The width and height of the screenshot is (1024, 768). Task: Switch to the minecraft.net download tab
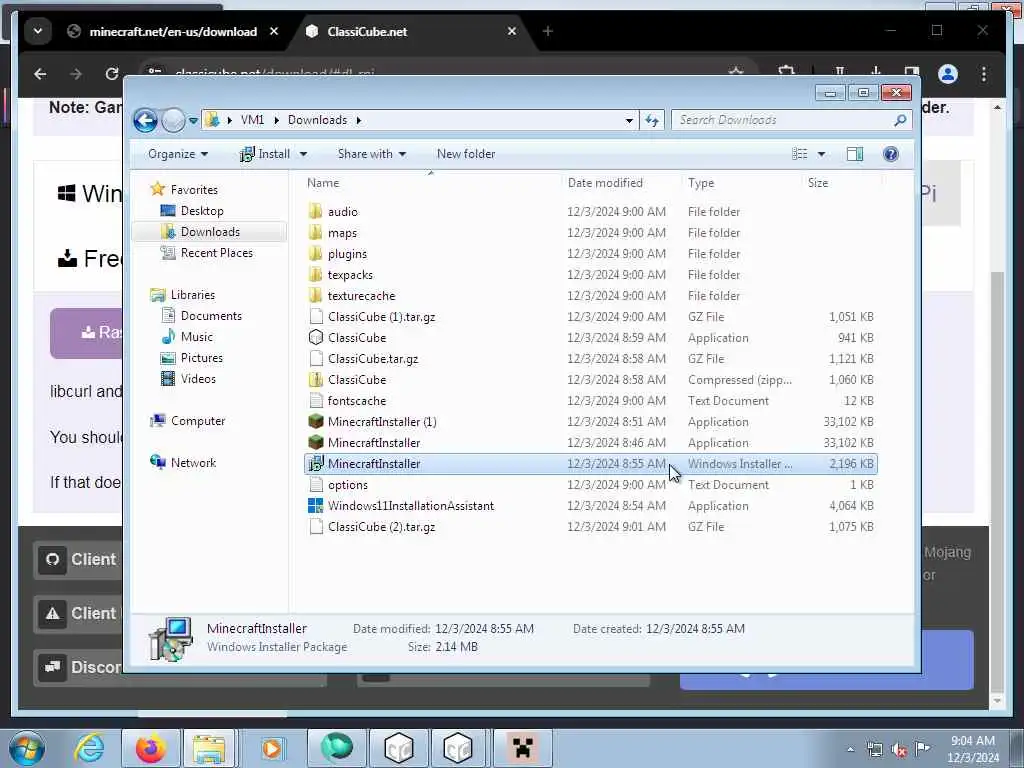(x=173, y=31)
